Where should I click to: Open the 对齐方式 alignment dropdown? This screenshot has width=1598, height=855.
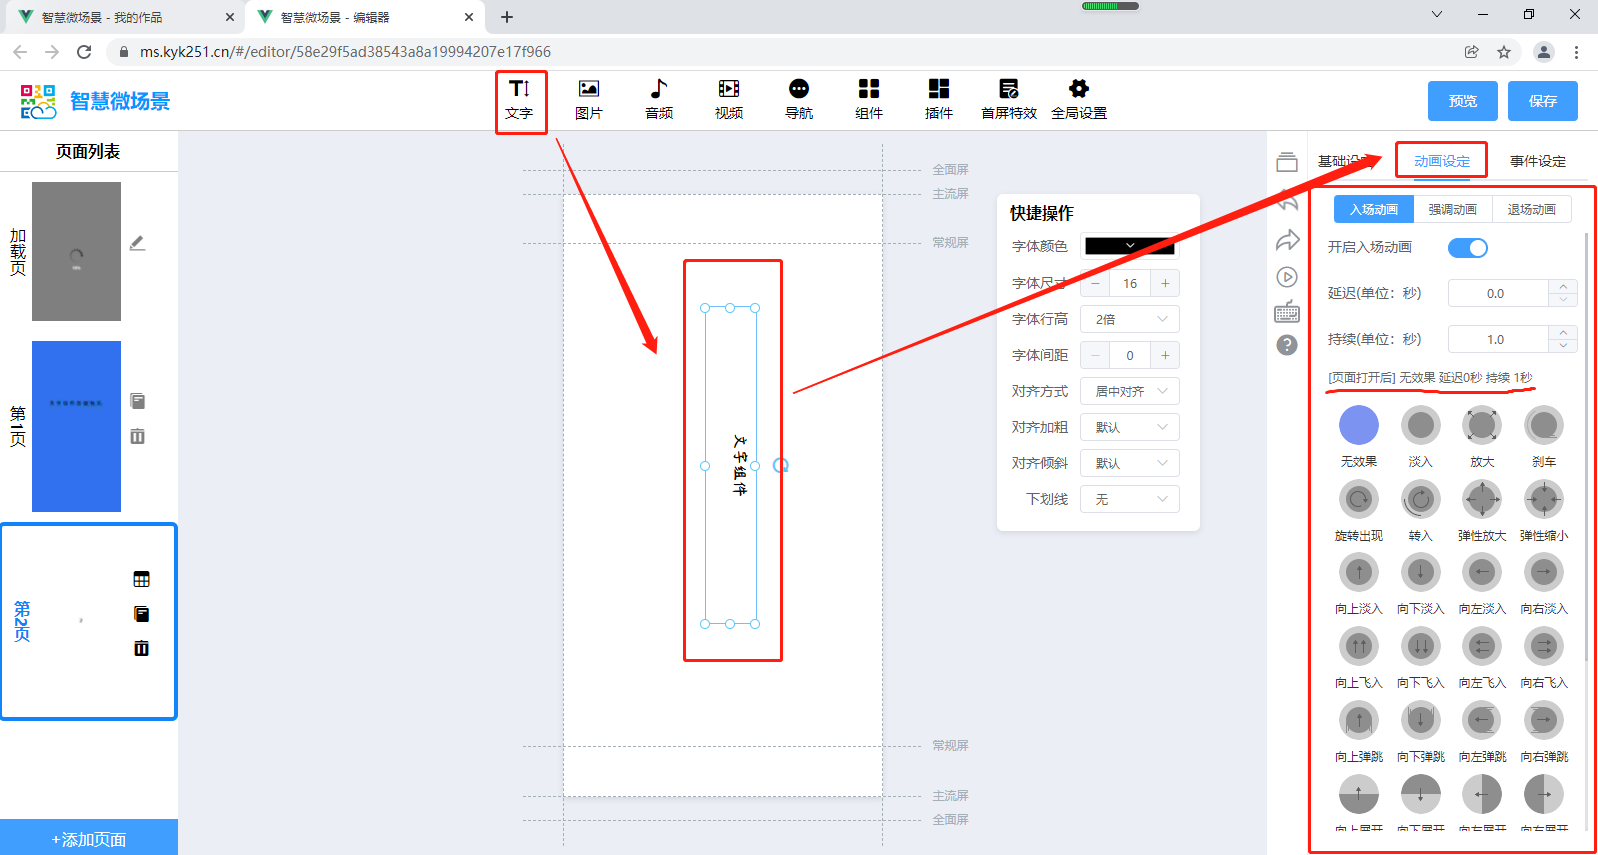coord(1129,391)
